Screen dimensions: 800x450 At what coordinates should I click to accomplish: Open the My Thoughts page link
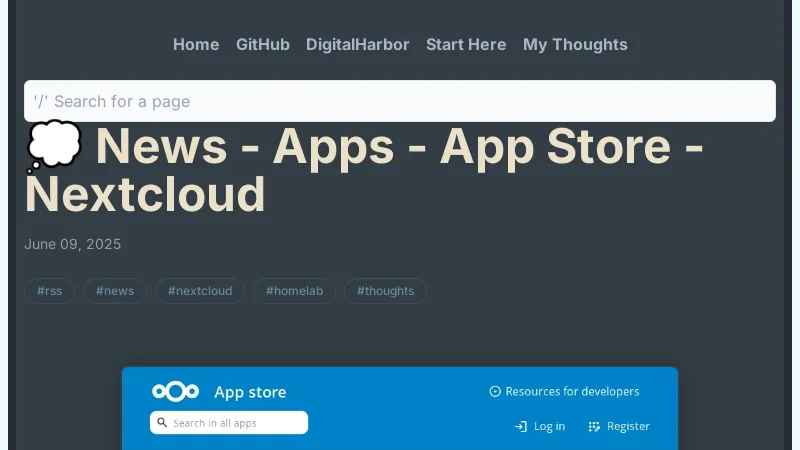(x=575, y=44)
